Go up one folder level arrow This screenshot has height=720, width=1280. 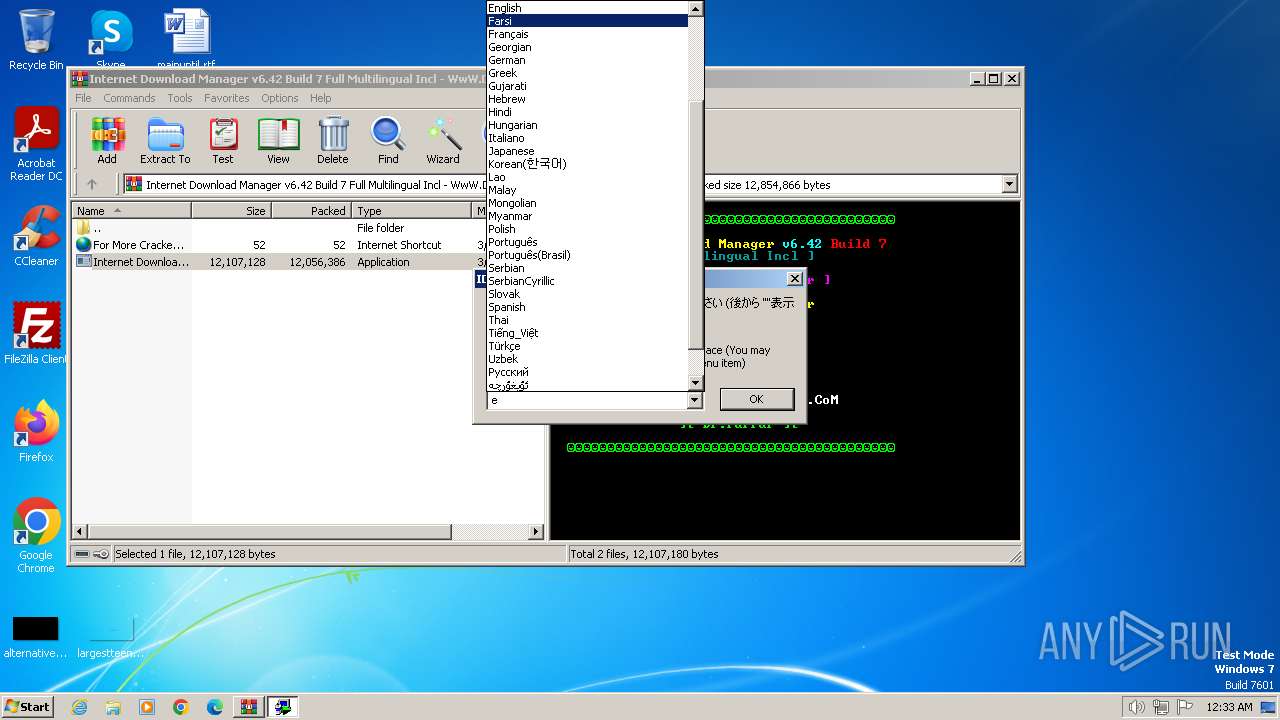(x=92, y=184)
